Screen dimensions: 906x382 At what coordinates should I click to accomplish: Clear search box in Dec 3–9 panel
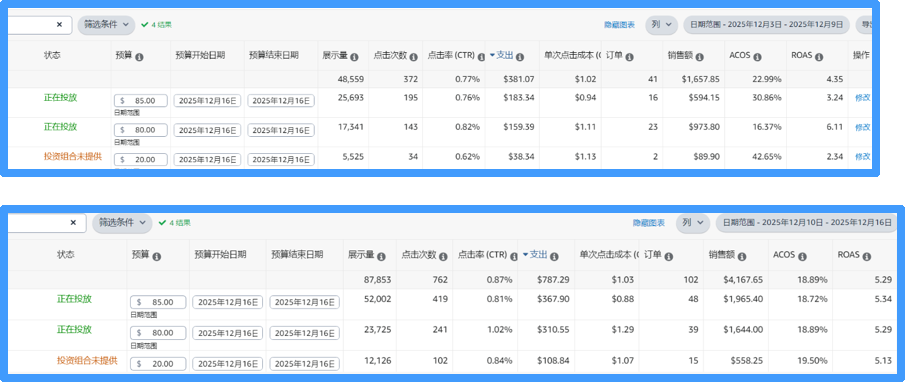(60, 25)
